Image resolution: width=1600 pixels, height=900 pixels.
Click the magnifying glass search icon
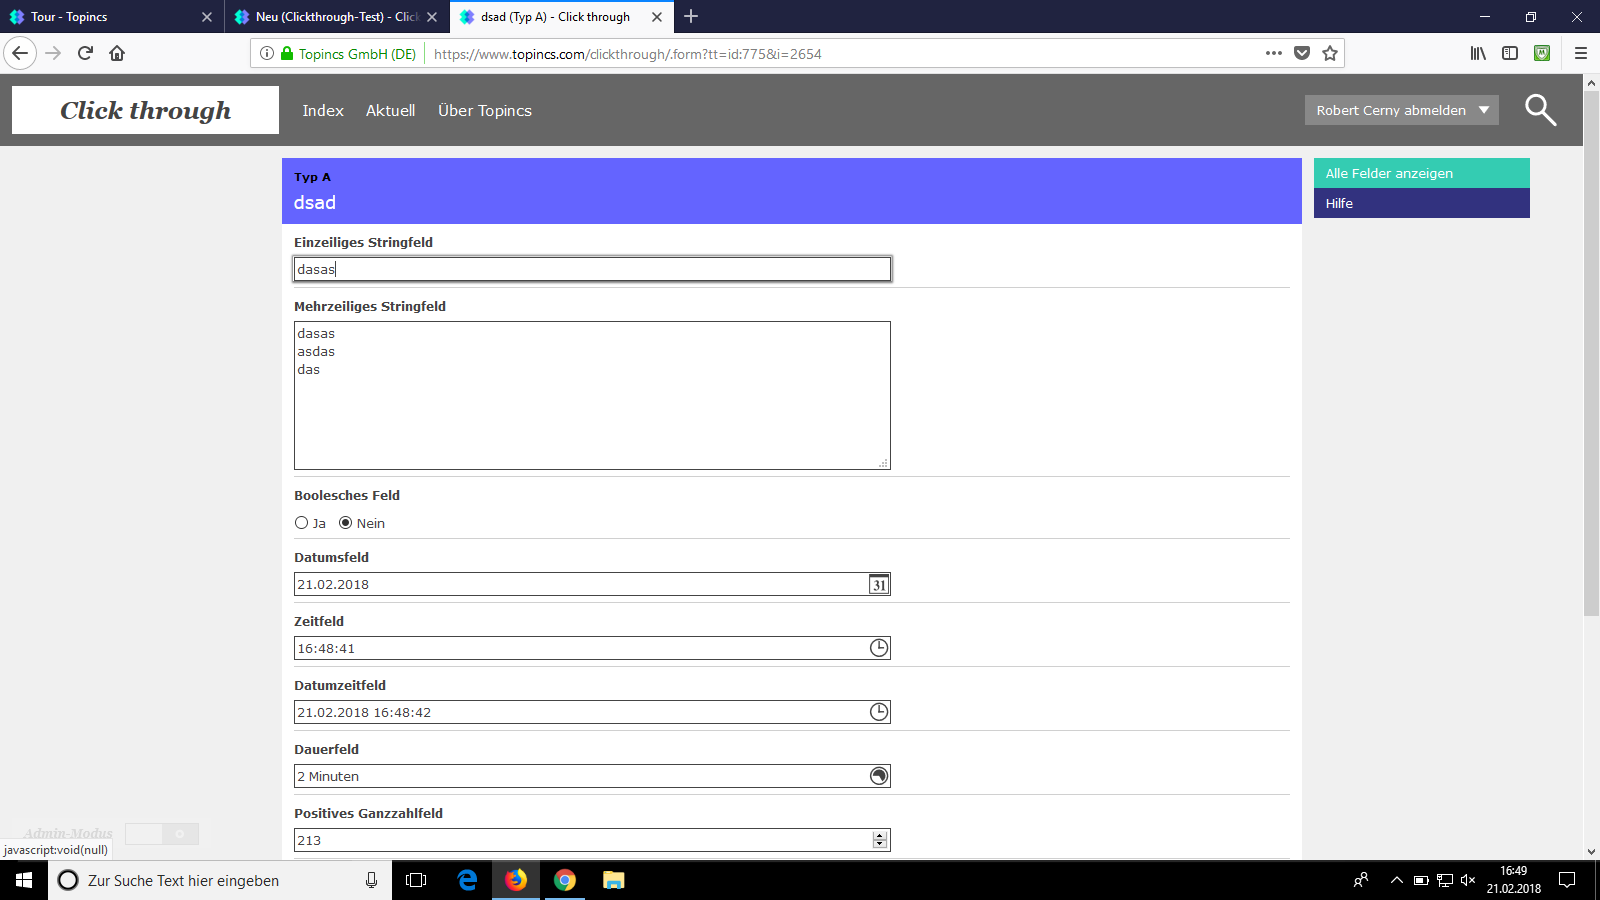coord(1540,110)
